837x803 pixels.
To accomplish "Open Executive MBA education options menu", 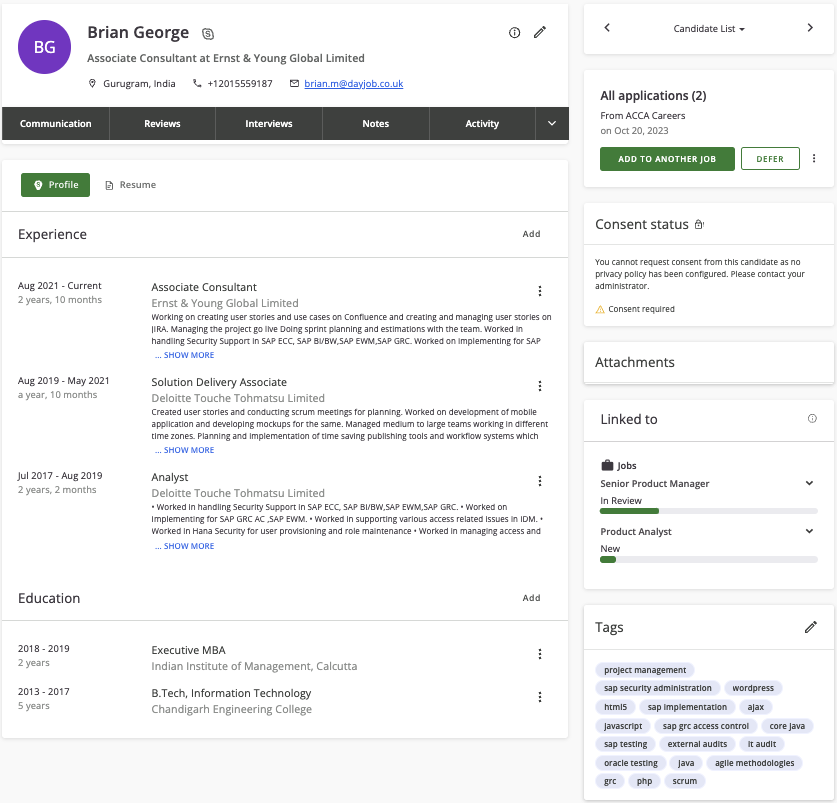I will point(540,654).
